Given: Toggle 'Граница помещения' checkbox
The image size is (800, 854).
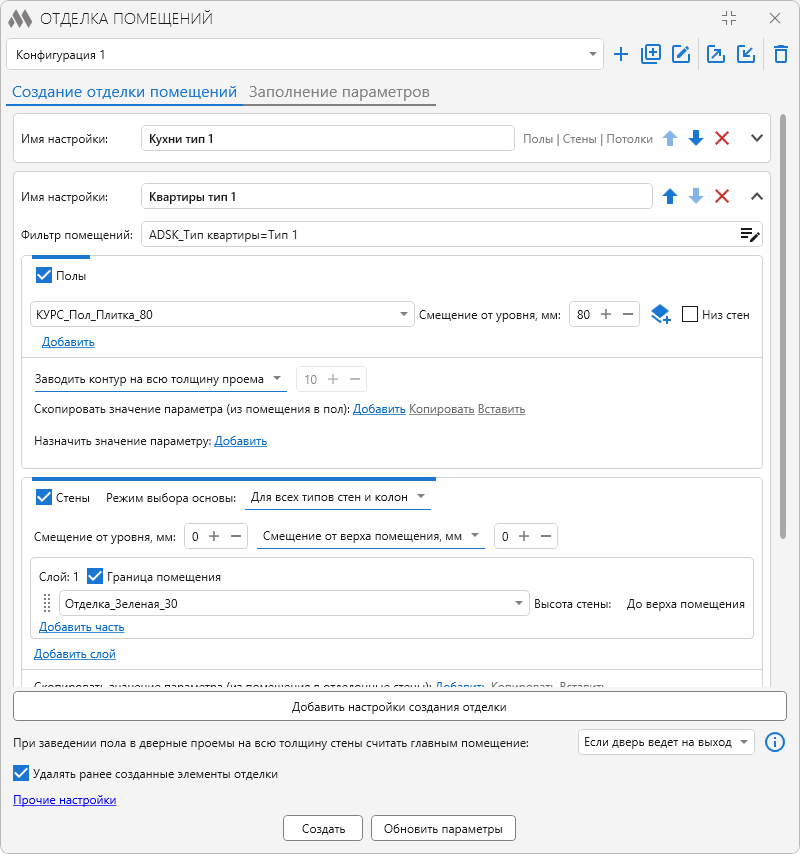Looking at the screenshot, I should (x=95, y=576).
